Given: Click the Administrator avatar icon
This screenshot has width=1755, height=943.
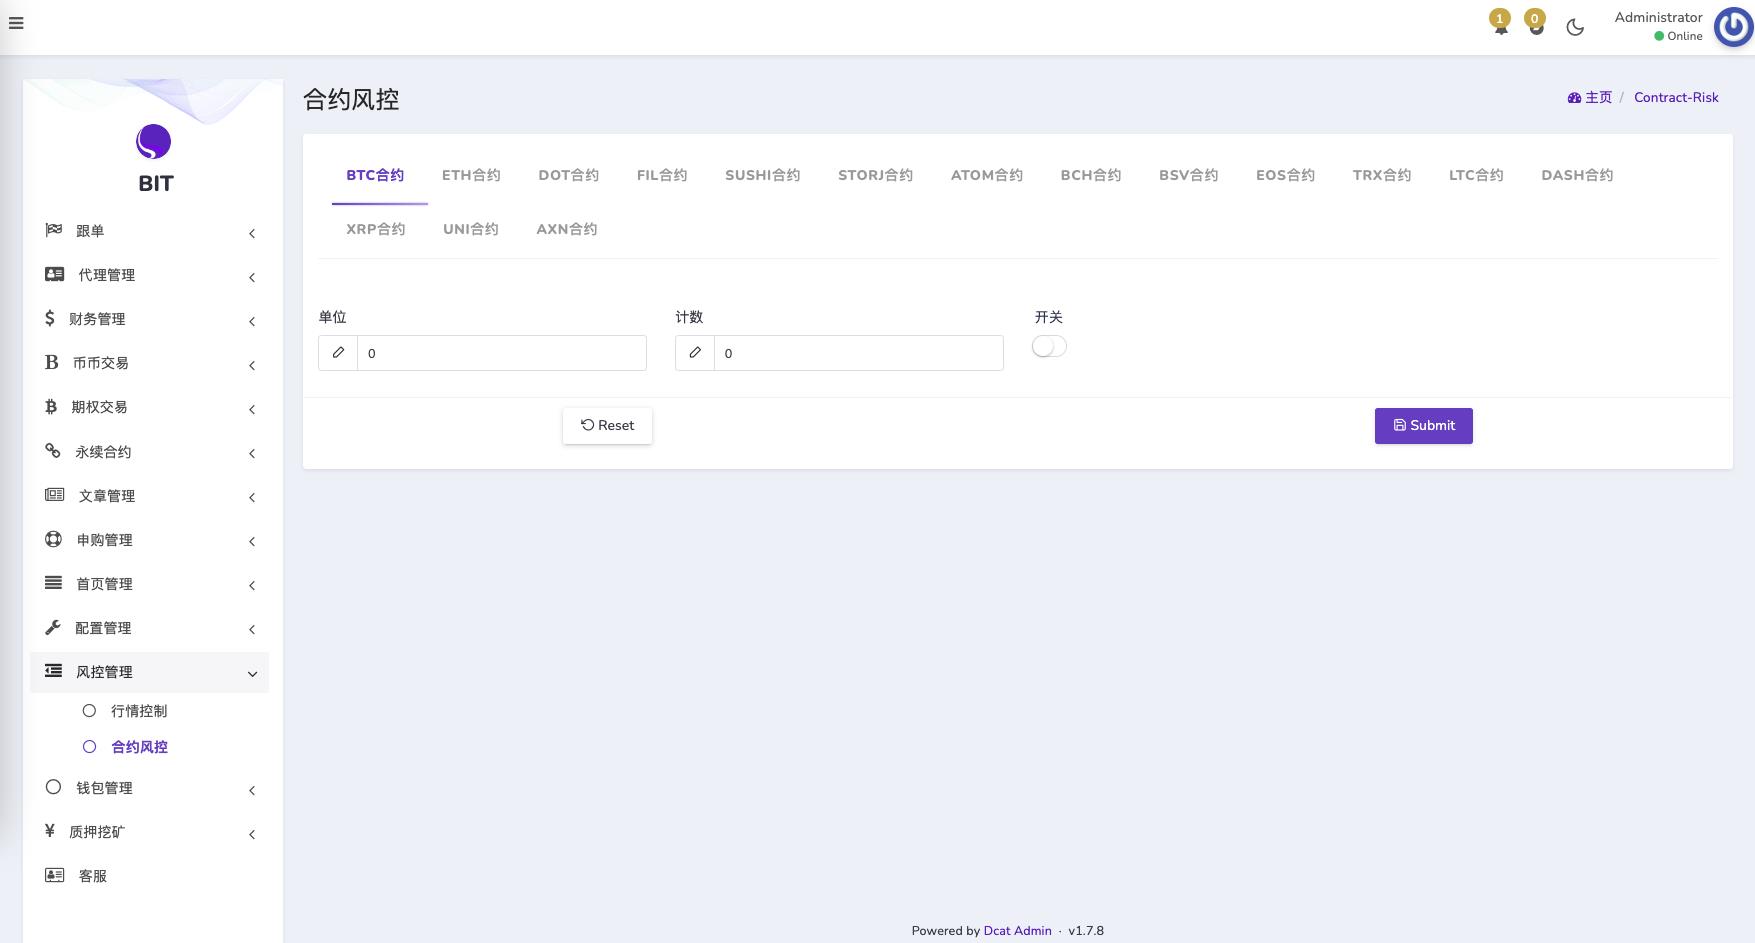Looking at the screenshot, I should coord(1733,27).
